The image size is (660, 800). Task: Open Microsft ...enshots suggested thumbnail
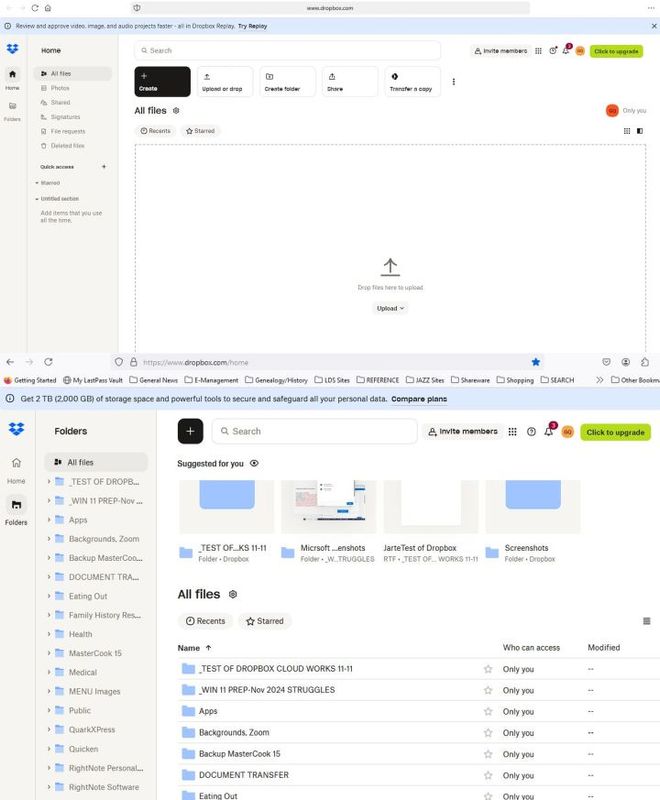[329, 506]
